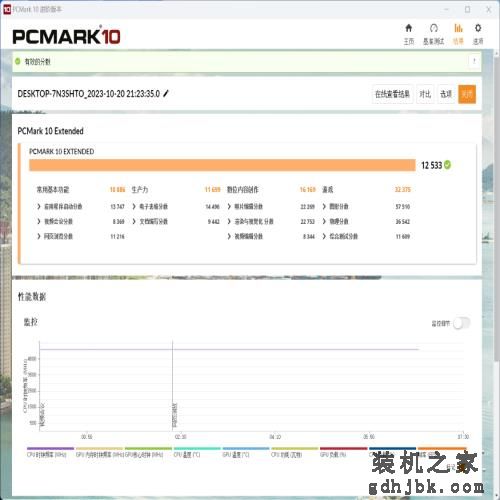This screenshot has width=500, height=500.
Task: Open the Options gear in the top navigation
Action: (x=478, y=34)
